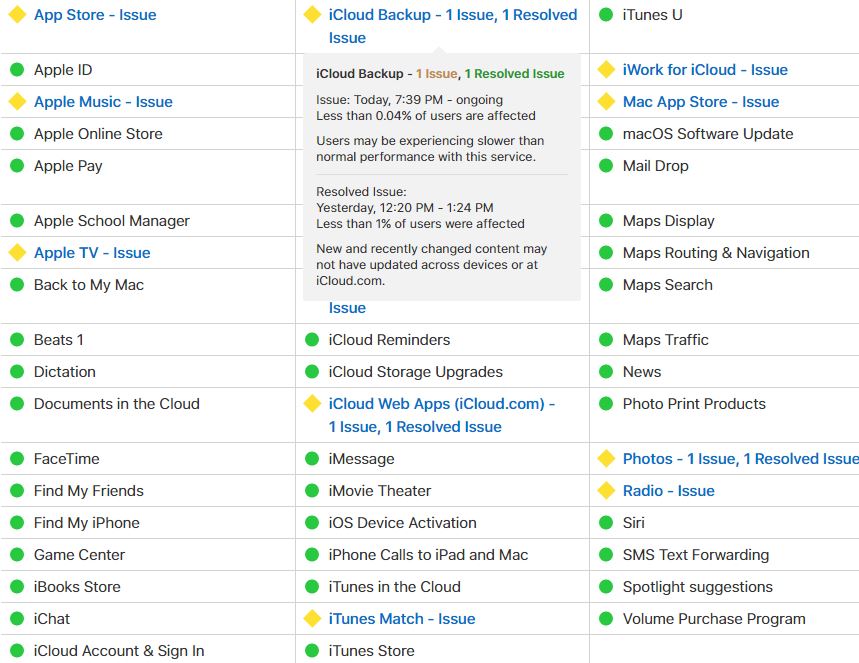Click yellow diamond icon beside iCloud Web Apps
The image size is (859, 663).
[312, 404]
